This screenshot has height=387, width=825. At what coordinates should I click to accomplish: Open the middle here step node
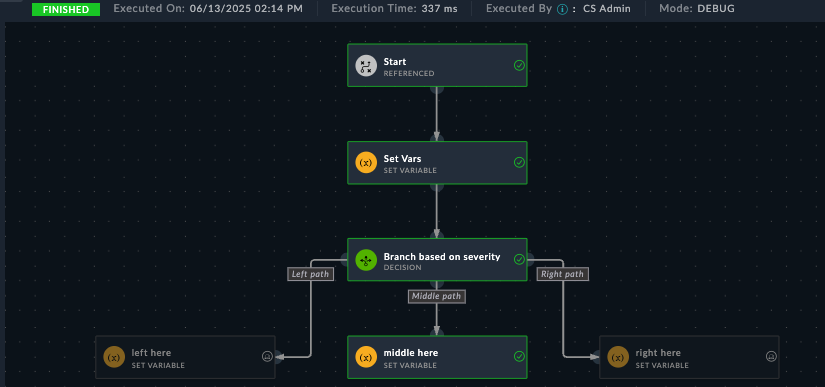coord(437,357)
